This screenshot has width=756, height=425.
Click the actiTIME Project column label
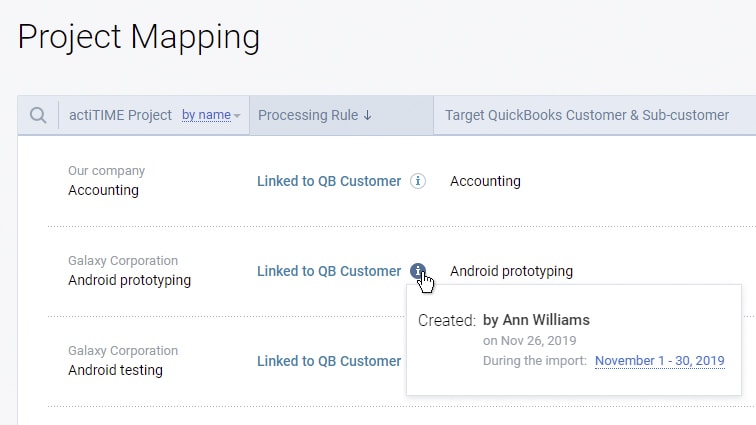(x=120, y=115)
